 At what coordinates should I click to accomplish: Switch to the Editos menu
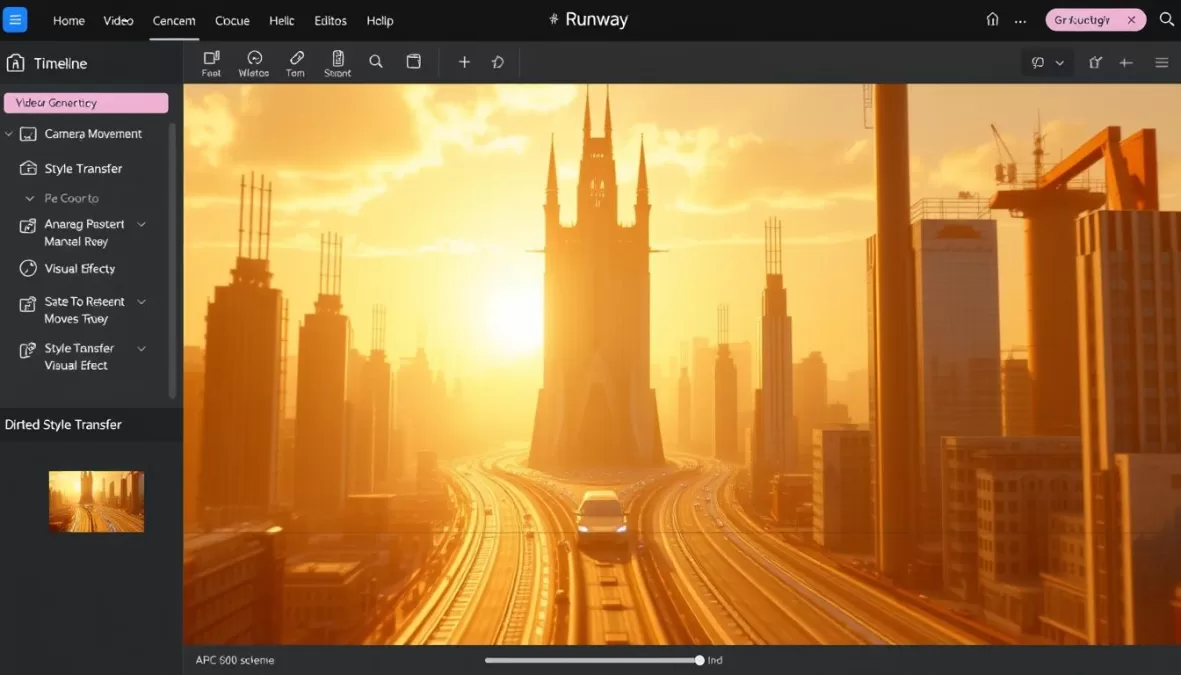(330, 20)
